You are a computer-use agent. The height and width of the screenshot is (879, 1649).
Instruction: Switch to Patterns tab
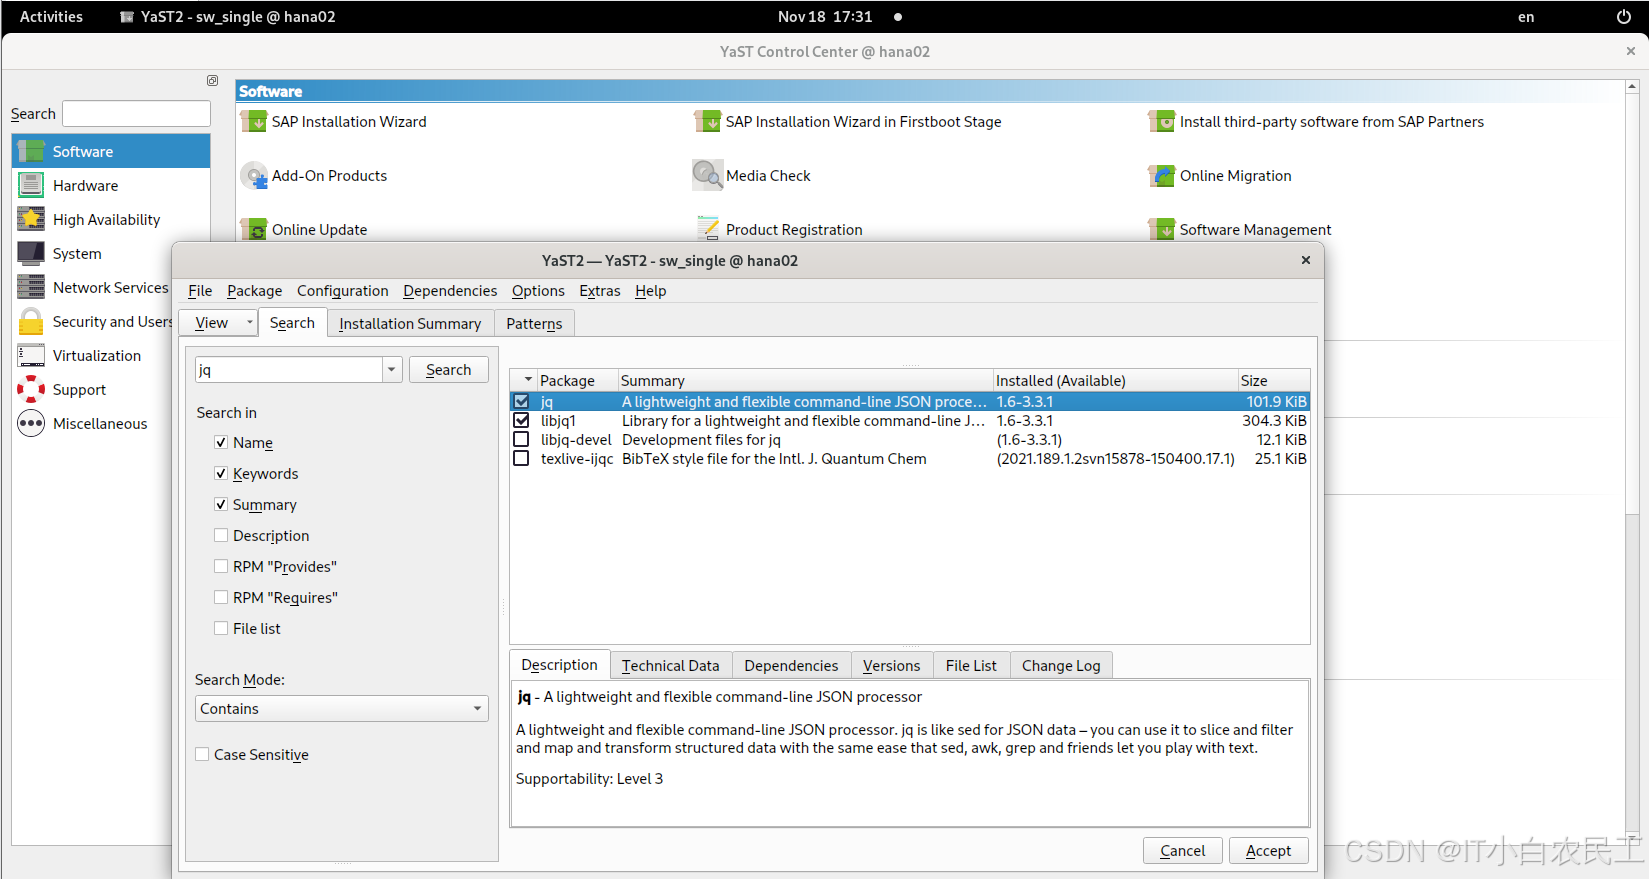[534, 323]
